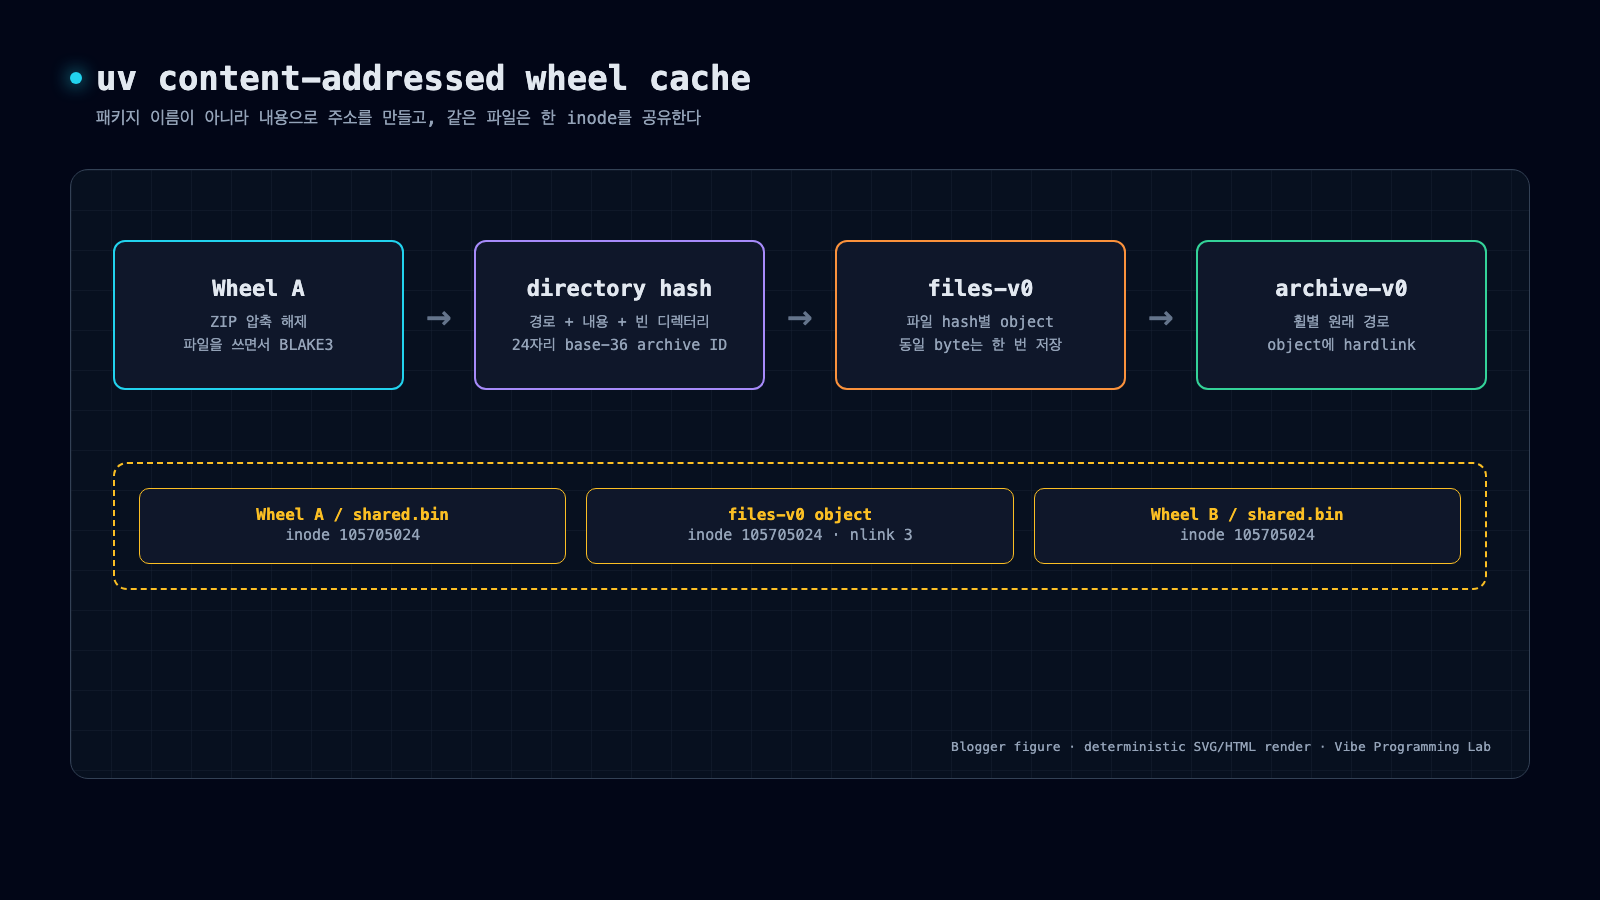Viewport: 1600px width, 900px height.
Task: Click '파일을 쓰면서 BLAKE3' line
Action: pos(258,345)
